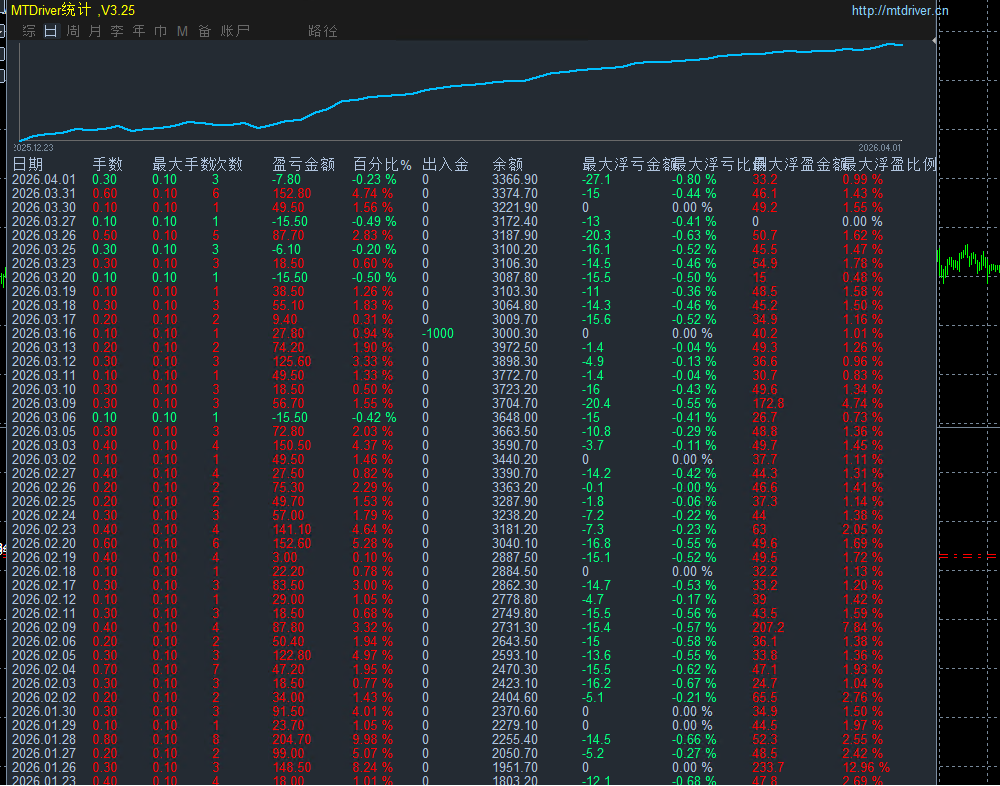Click max floating profit 172.8
Image resolution: width=1000 pixels, height=786 pixels.
tap(768, 404)
